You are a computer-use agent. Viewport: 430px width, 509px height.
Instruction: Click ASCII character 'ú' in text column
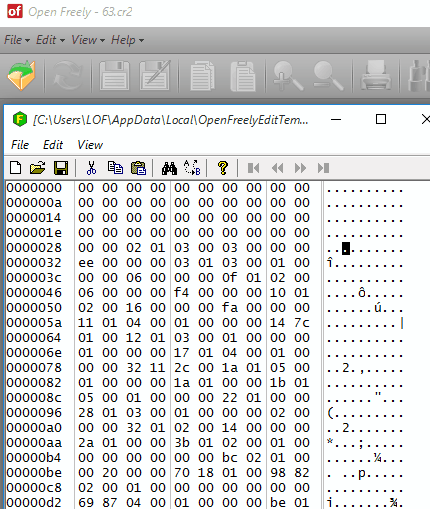click(x=378, y=308)
